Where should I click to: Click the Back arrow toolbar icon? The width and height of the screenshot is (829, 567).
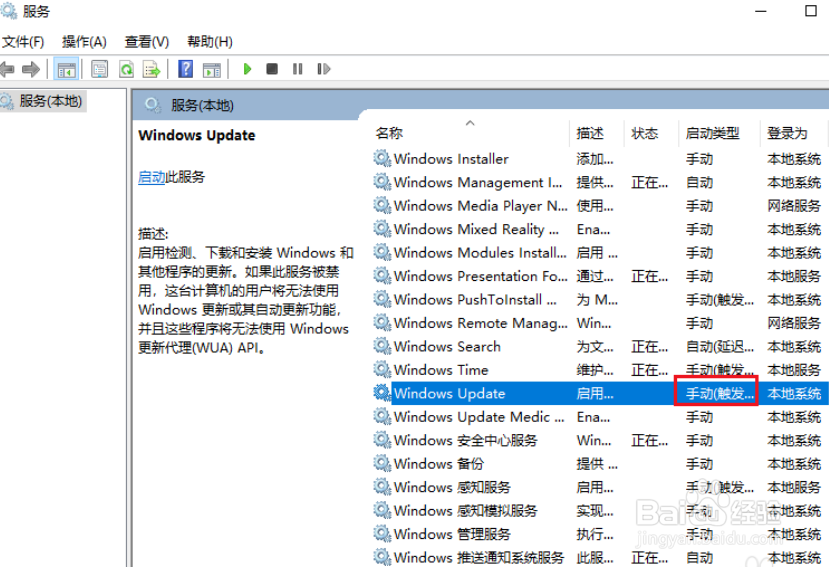click(x=7, y=69)
